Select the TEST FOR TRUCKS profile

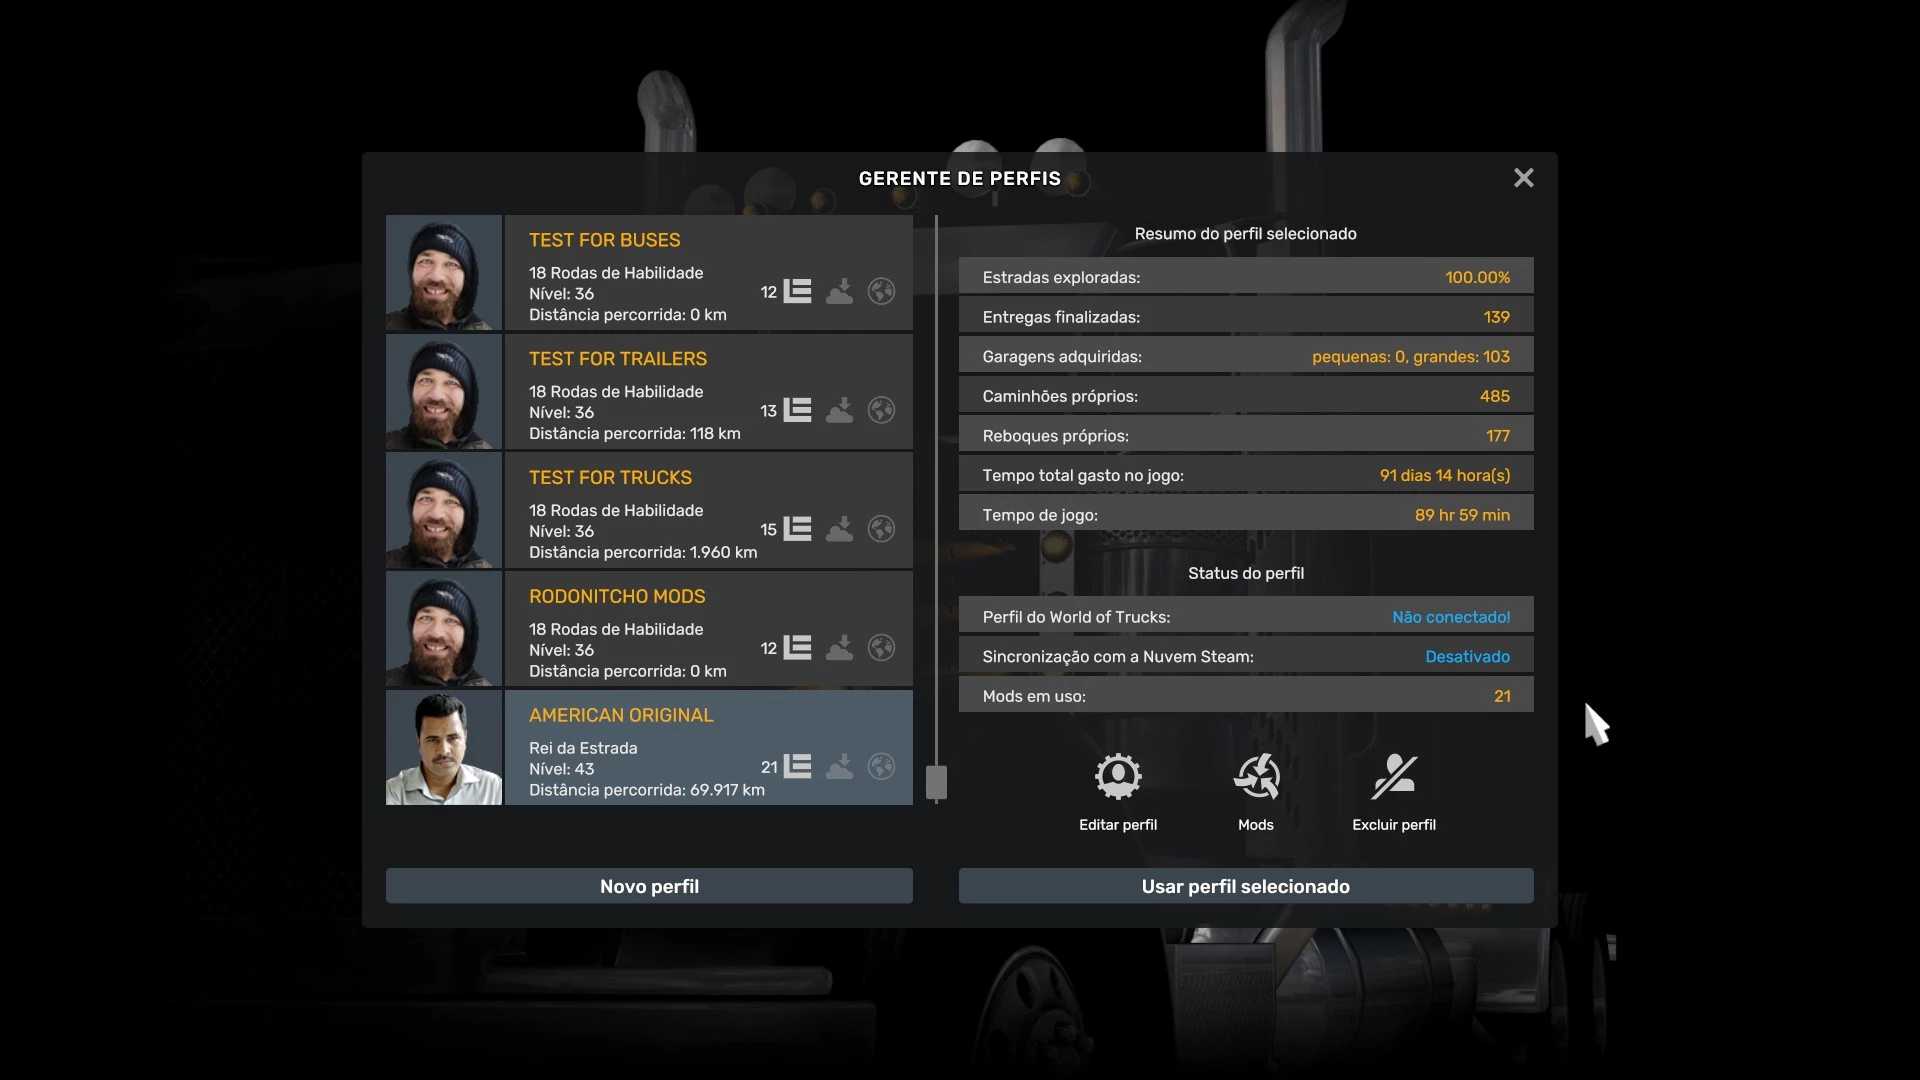click(640, 510)
